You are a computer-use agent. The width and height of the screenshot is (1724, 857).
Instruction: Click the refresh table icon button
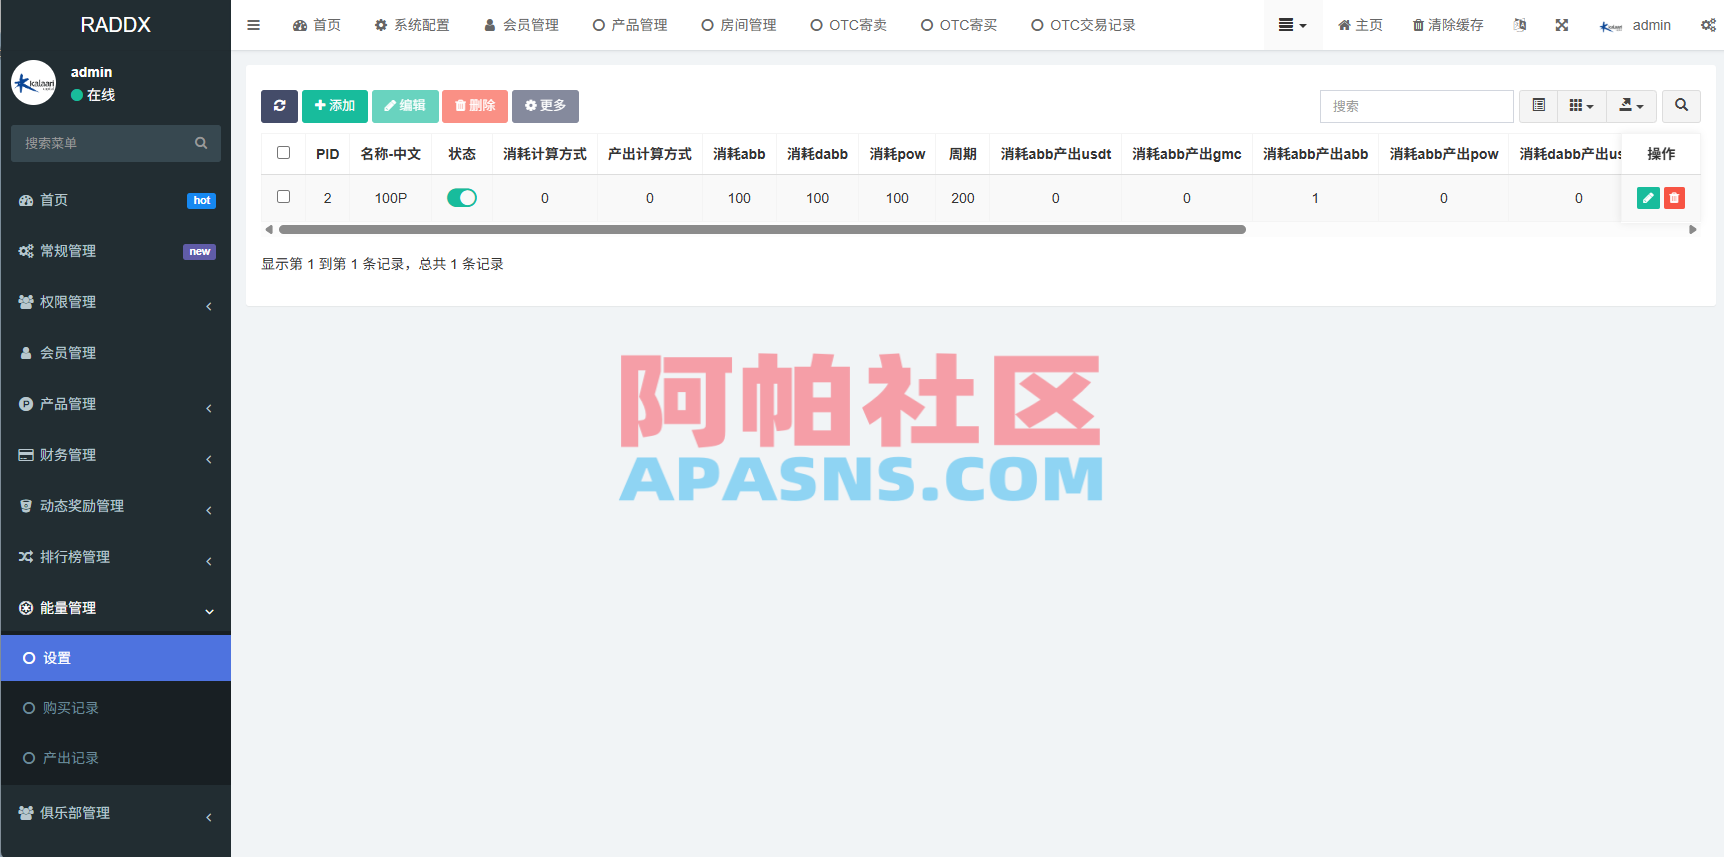[280, 106]
